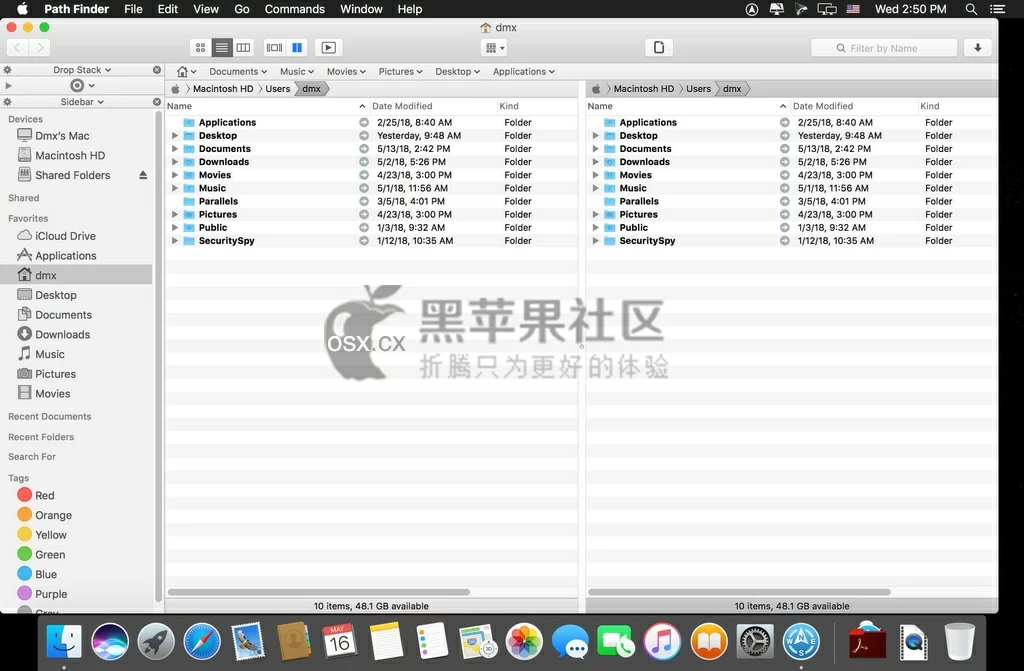Close the Sidebar panel
Viewport: 1024px width, 671px height.
tap(157, 102)
